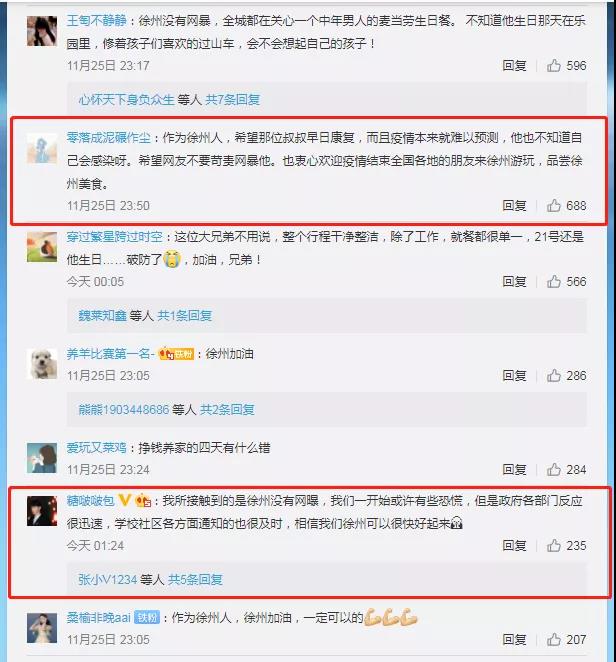Expand 共1条回复 under 魏莱知鑫

185,315
